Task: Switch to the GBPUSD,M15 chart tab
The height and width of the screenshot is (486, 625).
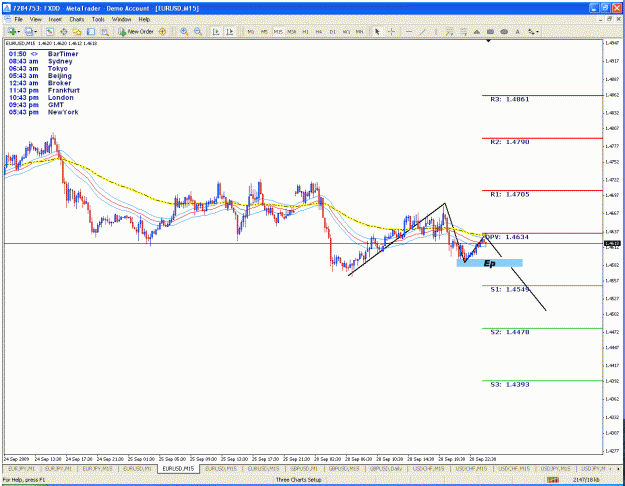Action: point(344,468)
